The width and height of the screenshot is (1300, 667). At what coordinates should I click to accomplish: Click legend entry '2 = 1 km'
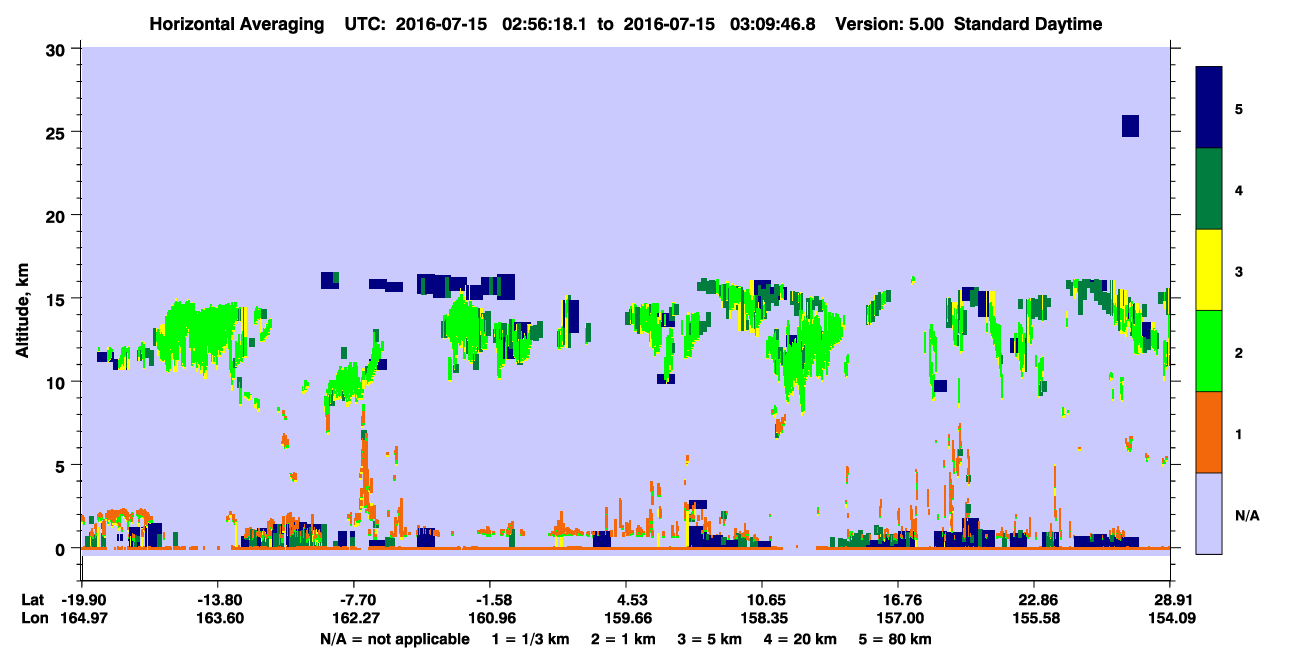click(621, 639)
